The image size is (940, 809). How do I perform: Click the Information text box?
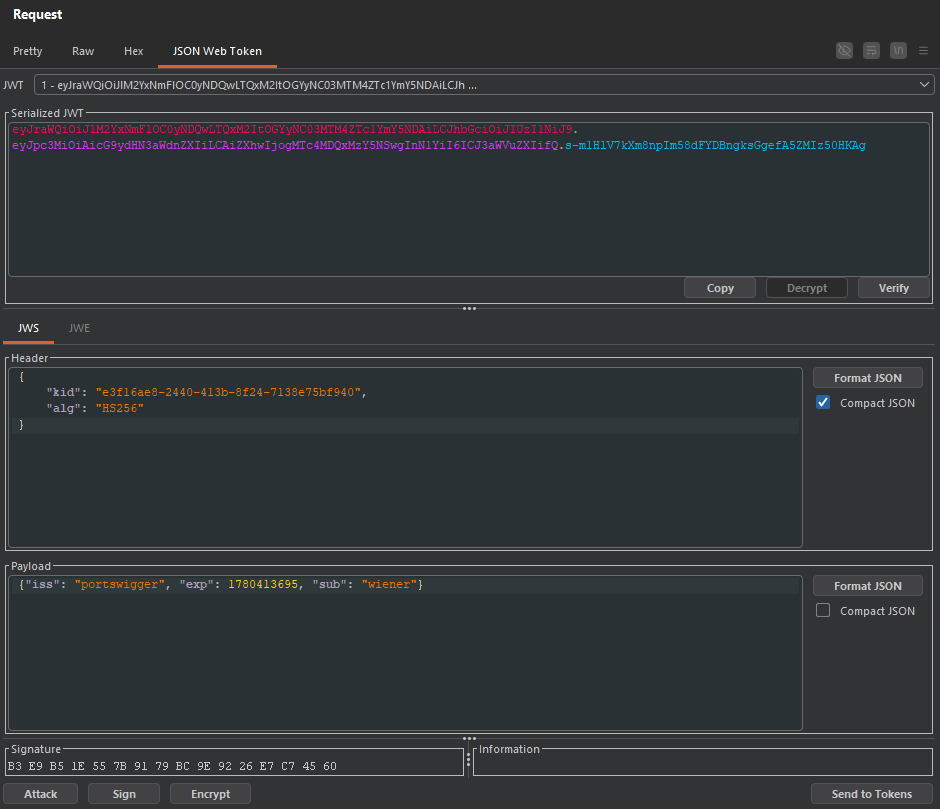[x=703, y=766]
